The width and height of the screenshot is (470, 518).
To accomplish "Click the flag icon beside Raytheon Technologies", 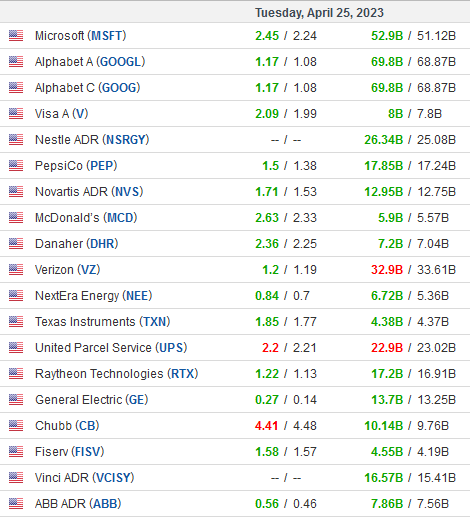I will click(16, 374).
